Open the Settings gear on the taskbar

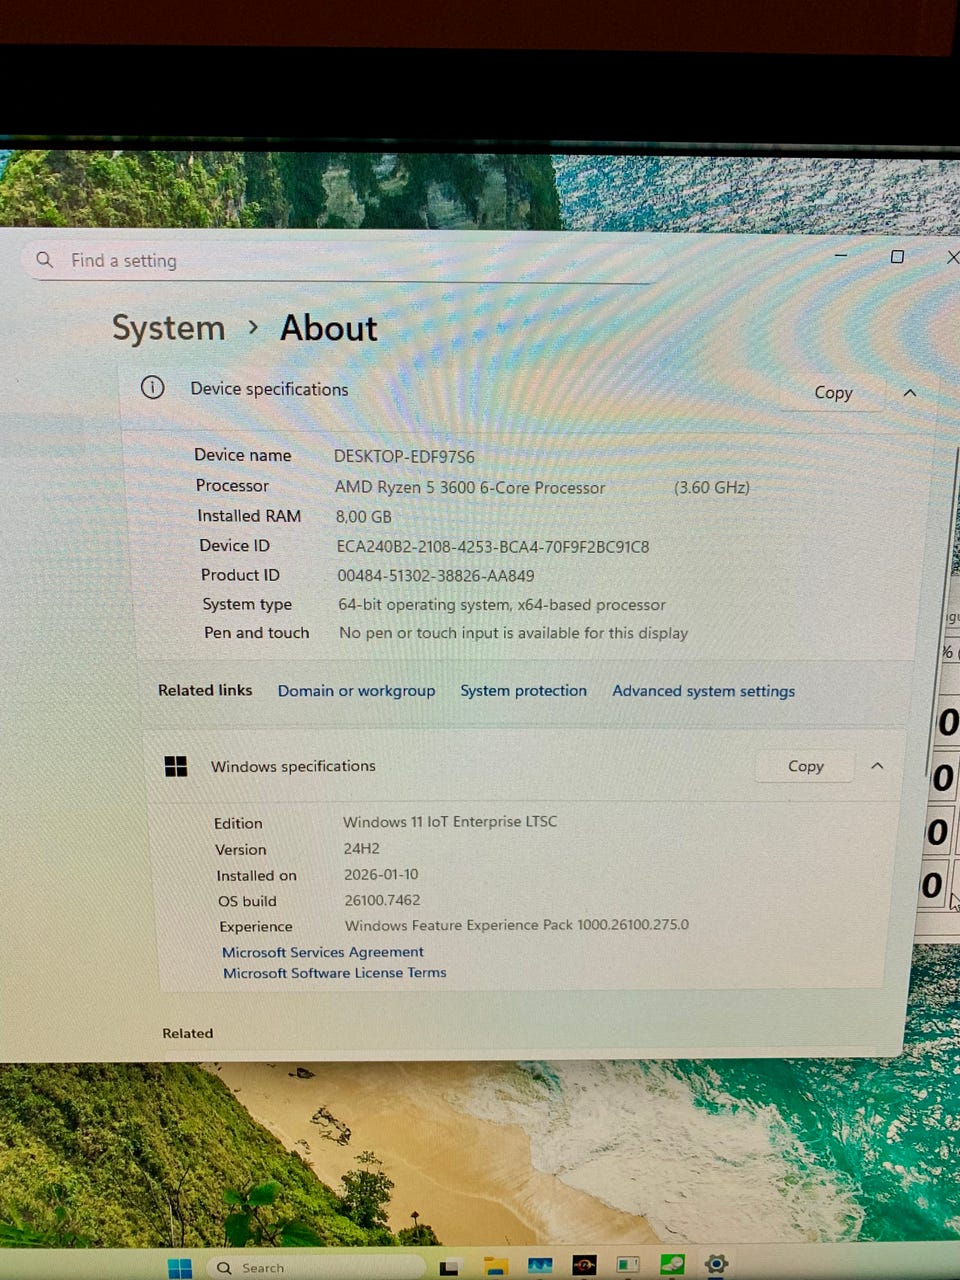tap(716, 1264)
